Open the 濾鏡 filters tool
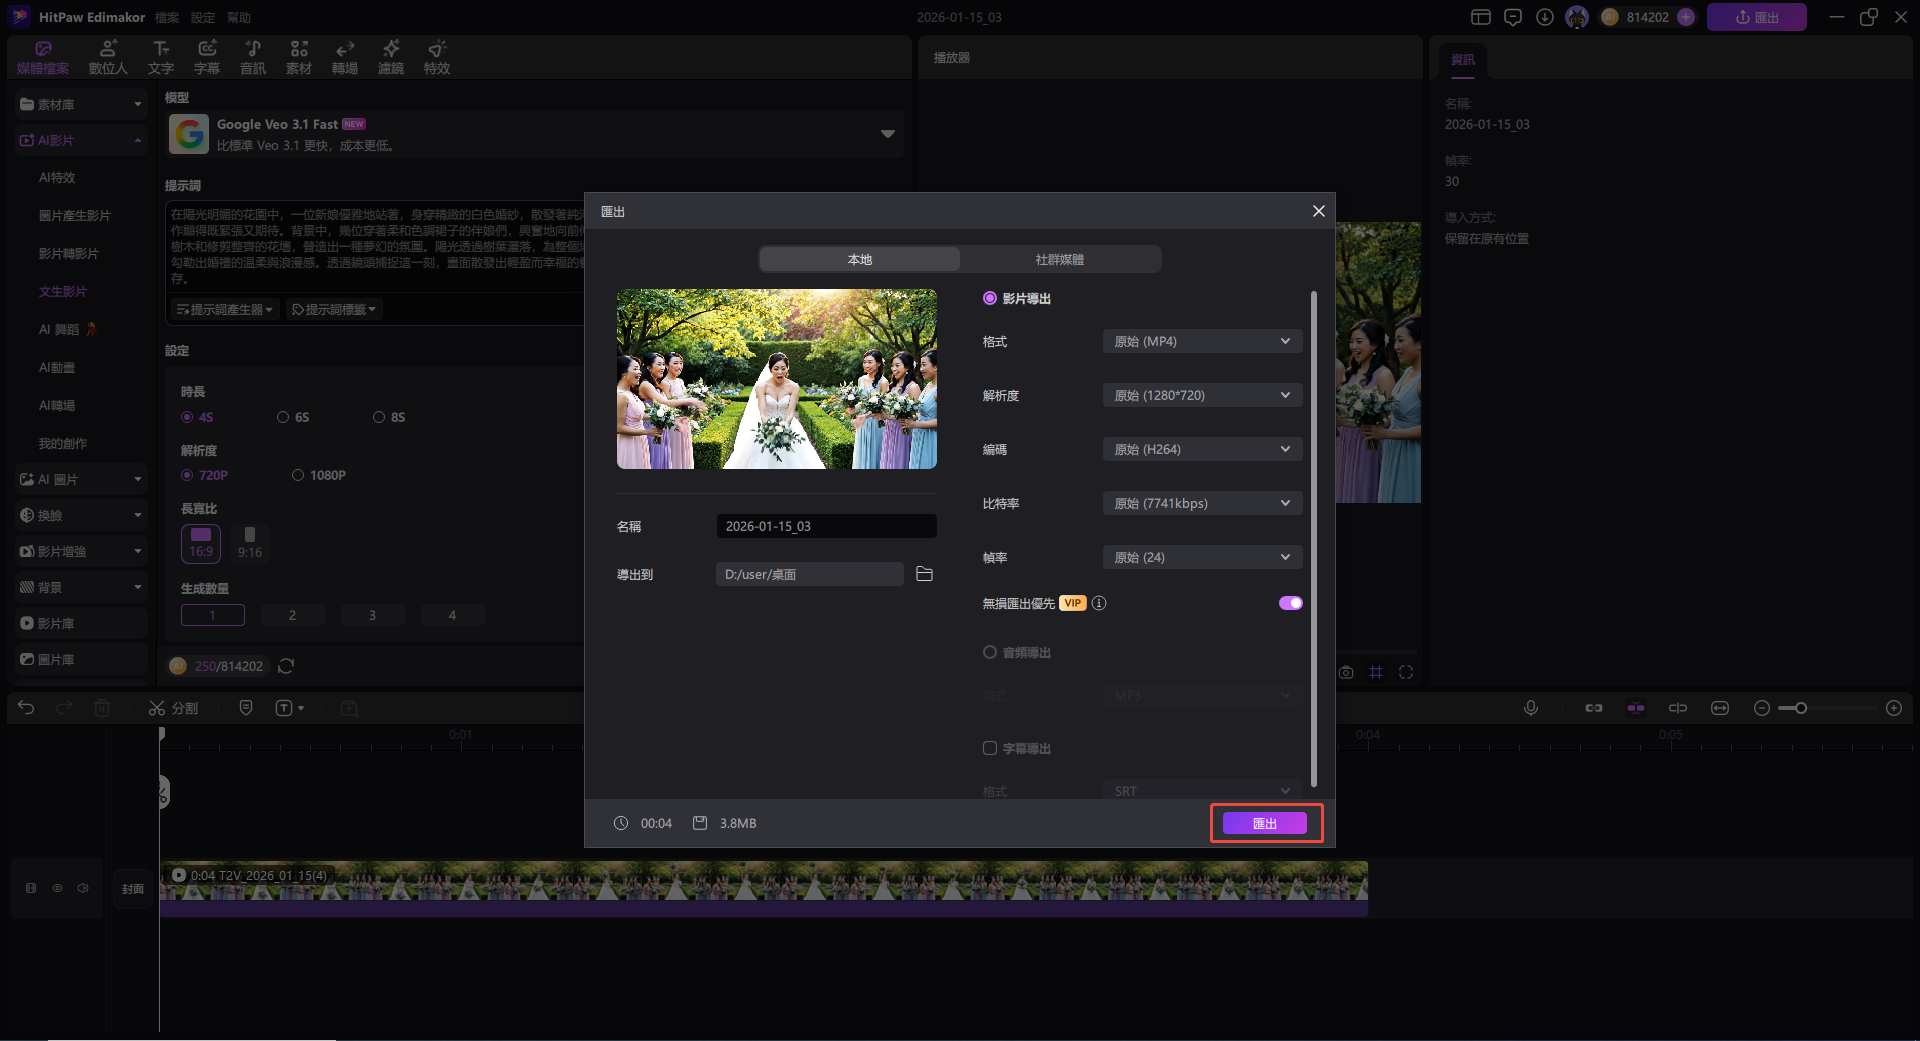The image size is (1920, 1041). (x=391, y=57)
